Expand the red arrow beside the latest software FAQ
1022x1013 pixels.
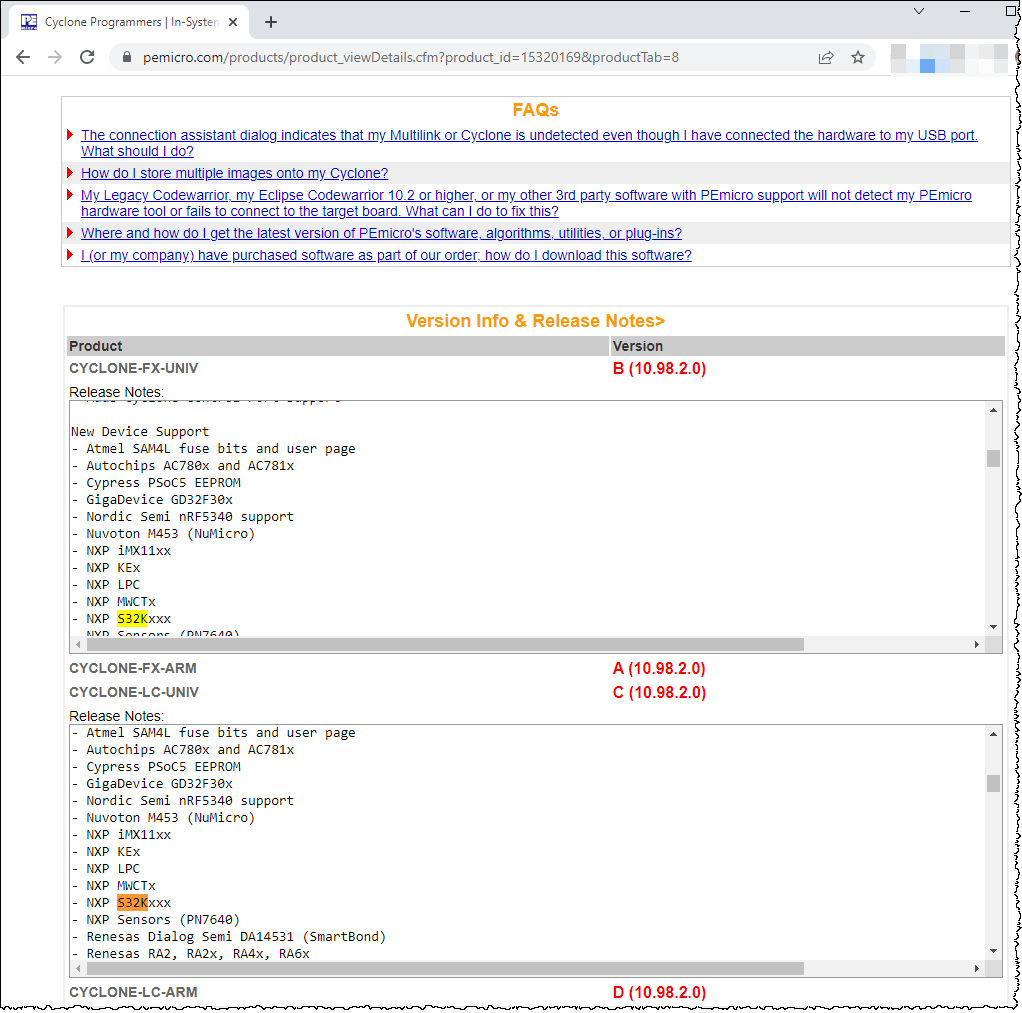pos(70,232)
